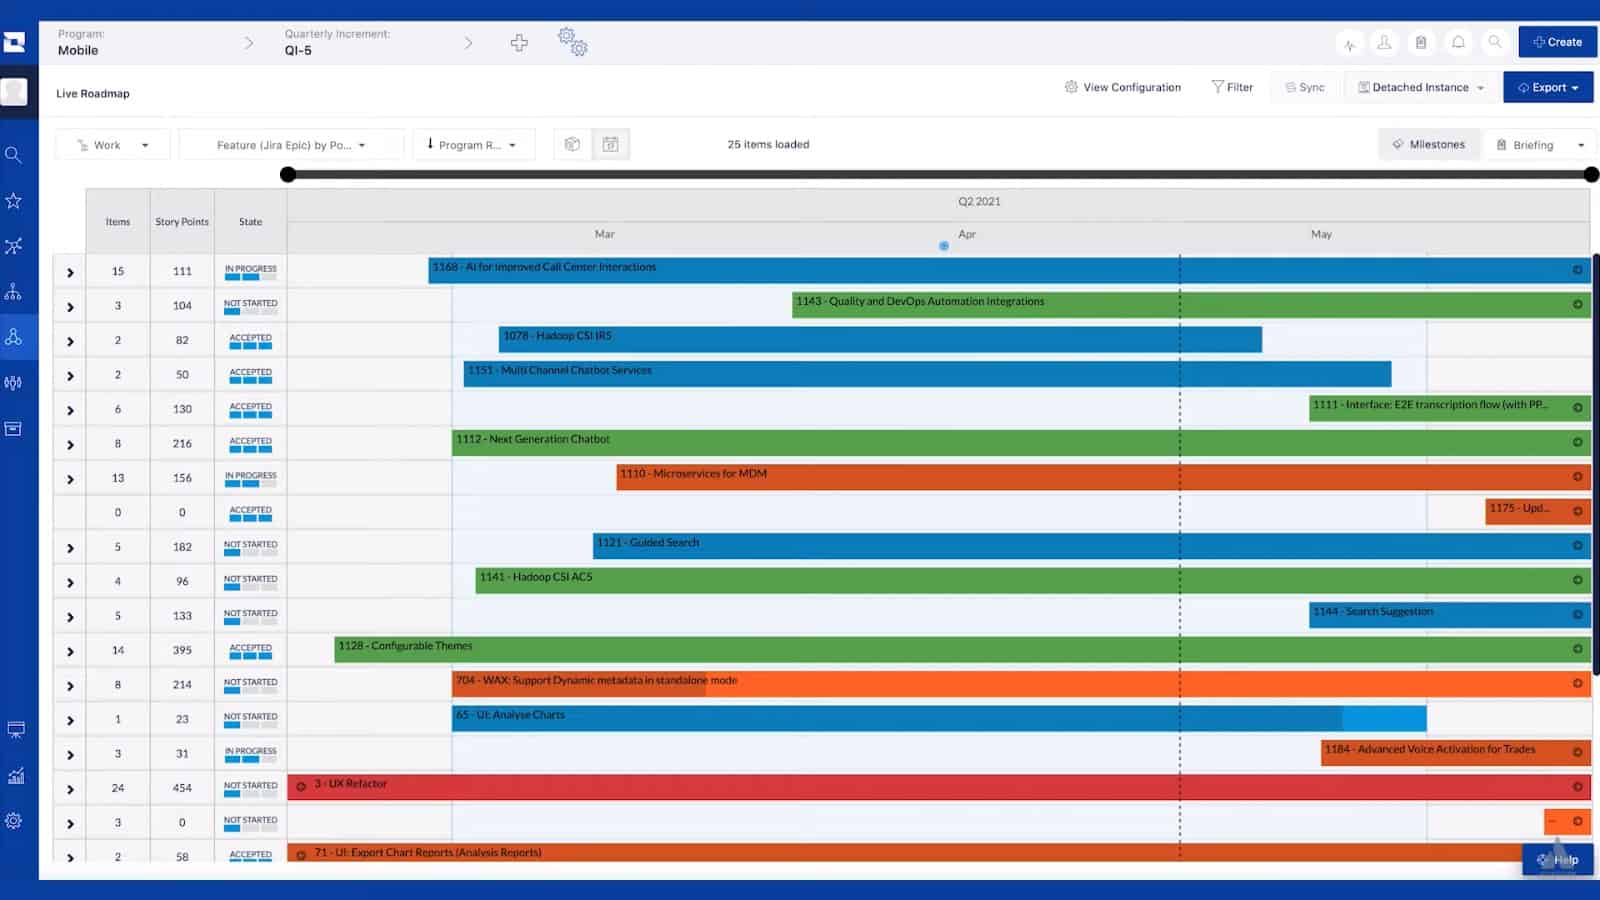Click the plus icon beside QI-5
The height and width of the screenshot is (900, 1600).
click(519, 43)
